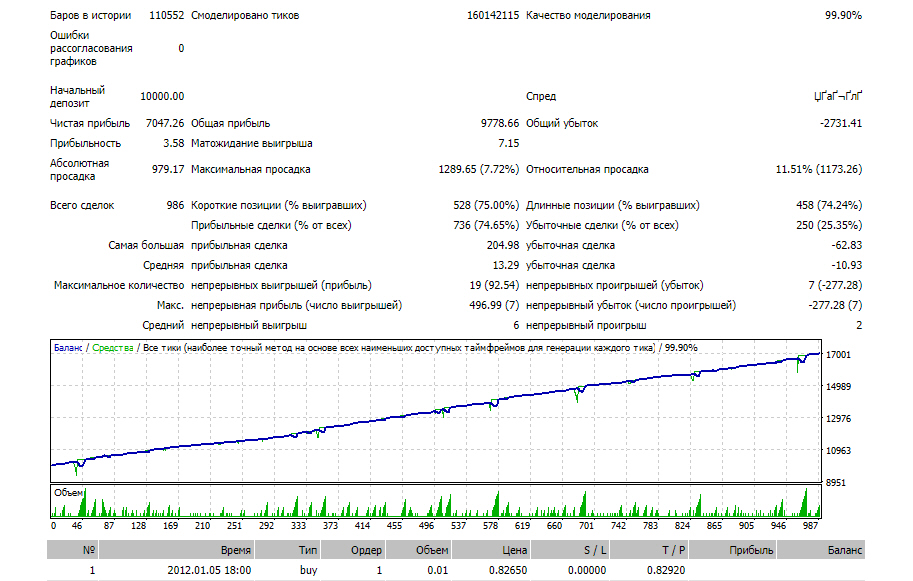
Task: Click the absolute drawdown value 979.17
Action: [168, 169]
